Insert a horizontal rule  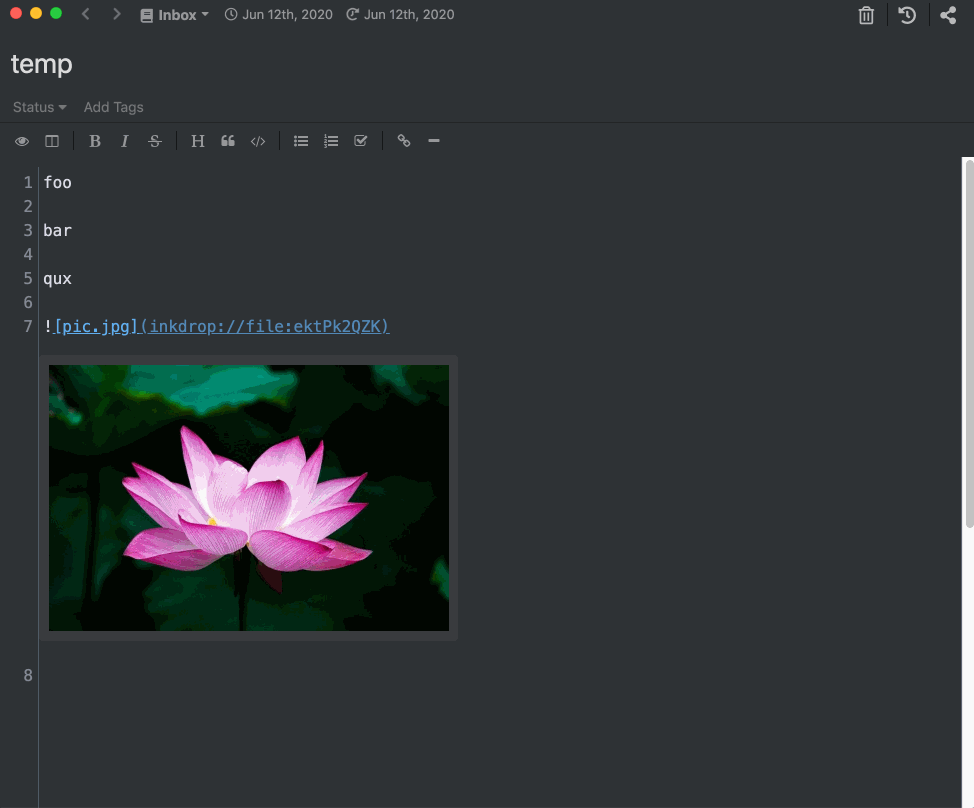point(434,141)
